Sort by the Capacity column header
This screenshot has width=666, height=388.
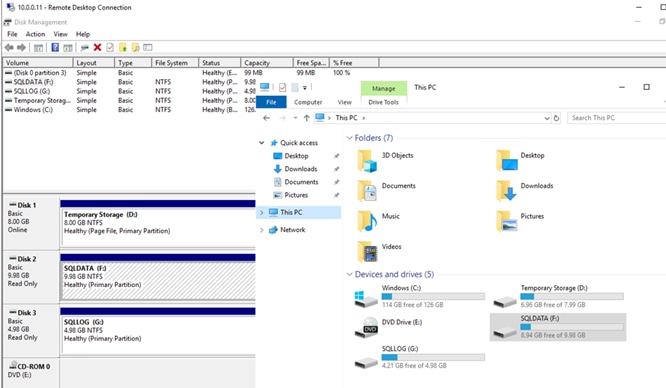coord(267,62)
